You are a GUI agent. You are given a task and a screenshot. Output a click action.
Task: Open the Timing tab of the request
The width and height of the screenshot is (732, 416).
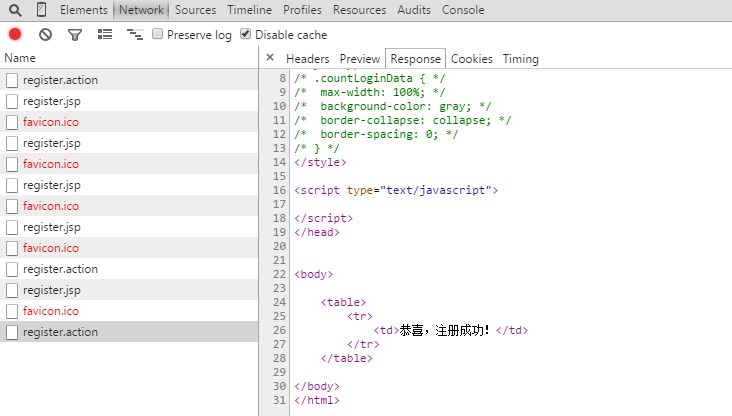(521, 59)
